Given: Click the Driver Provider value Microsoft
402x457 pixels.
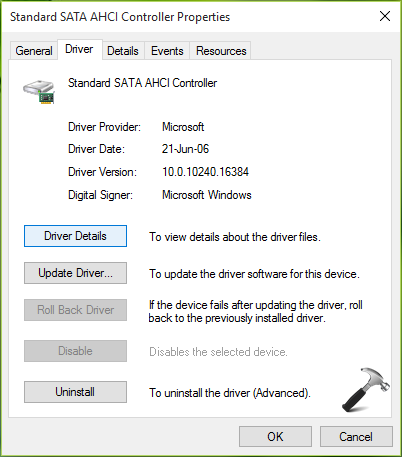Looking at the screenshot, I should tap(183, 127).
